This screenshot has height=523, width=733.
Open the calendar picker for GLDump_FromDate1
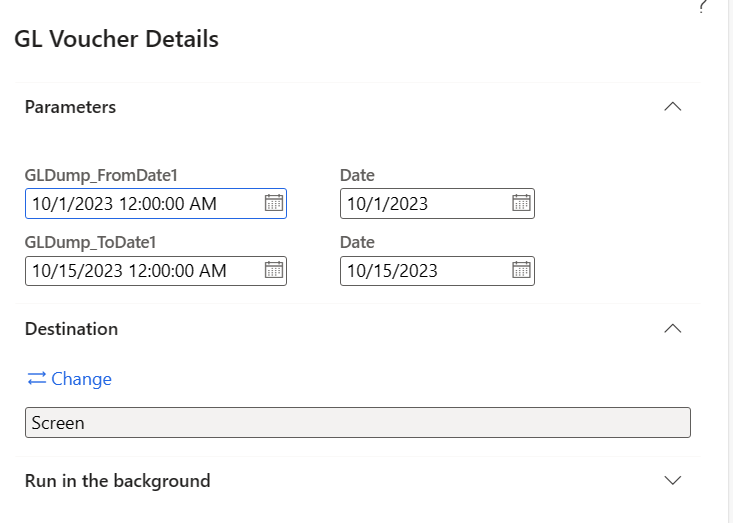point(273,203)
